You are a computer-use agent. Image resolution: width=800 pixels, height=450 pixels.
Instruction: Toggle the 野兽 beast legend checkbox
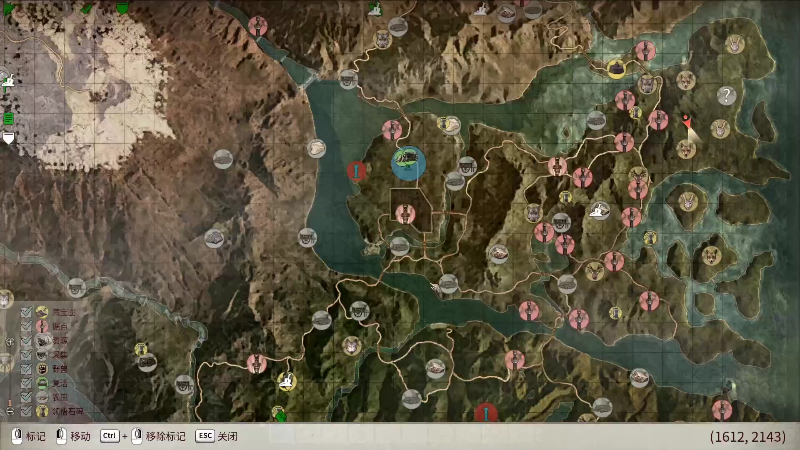(x=27, y=368)
